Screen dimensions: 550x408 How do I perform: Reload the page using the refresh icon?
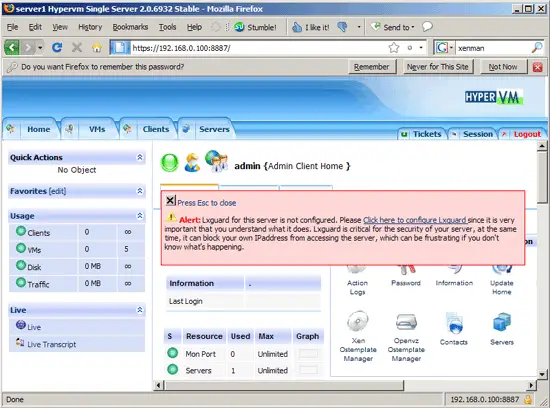point(57,47)
